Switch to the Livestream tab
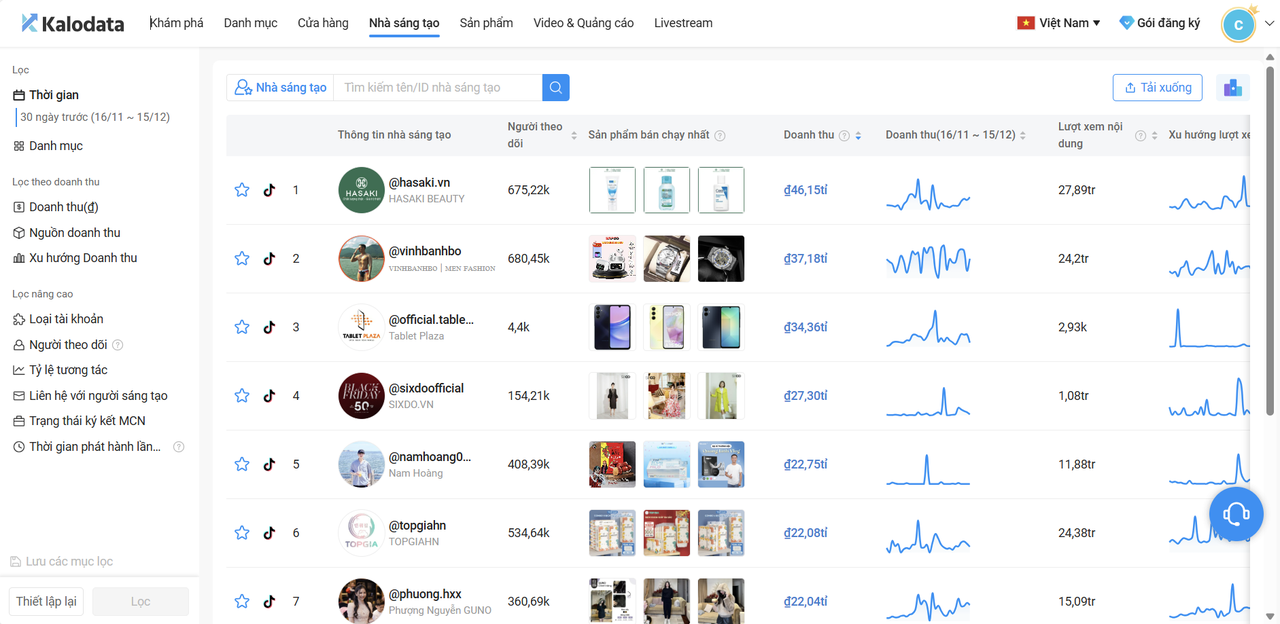Viewport: 1280px width, 624px height. [x=683, y=23]
